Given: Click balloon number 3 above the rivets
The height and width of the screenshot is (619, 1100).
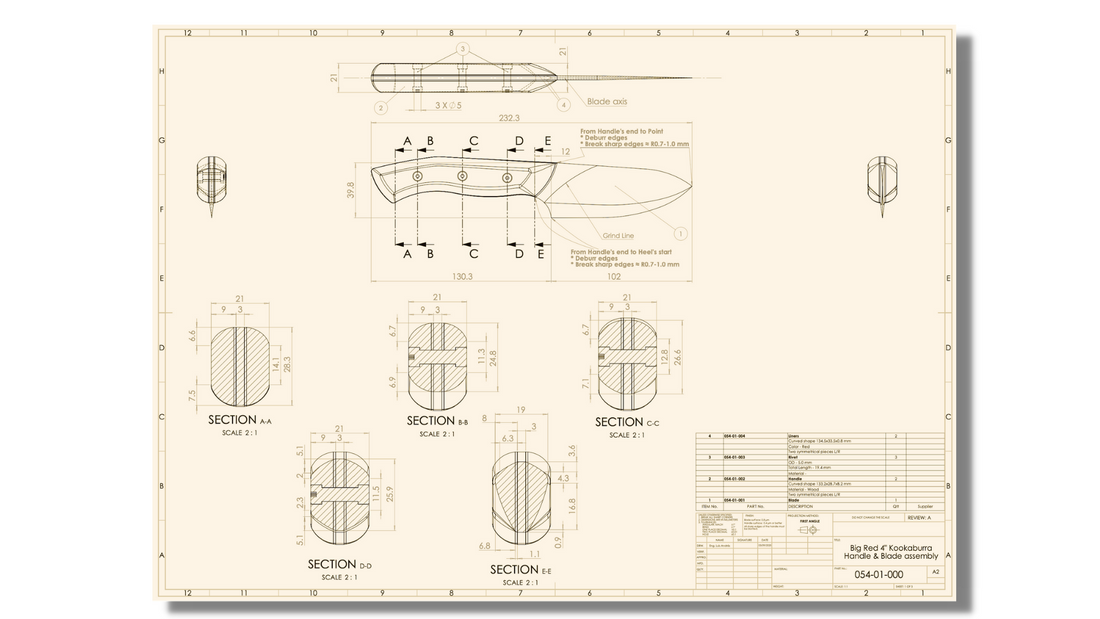Looking at the screenshot, I should click(462, 49).
